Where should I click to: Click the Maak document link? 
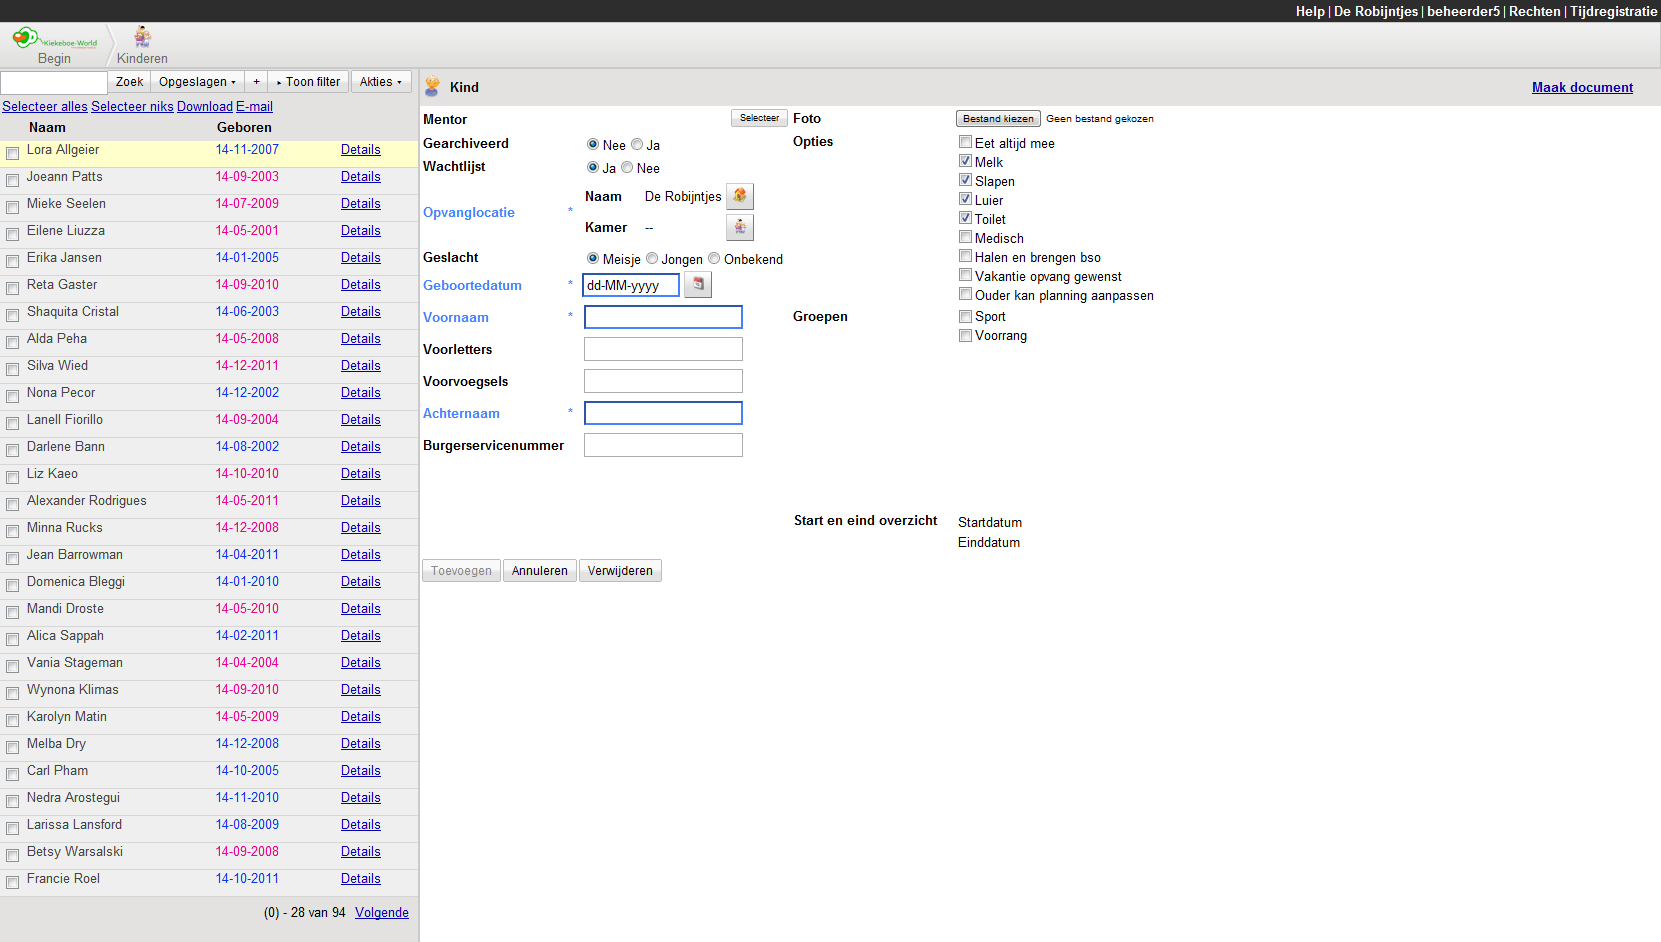point(1582,88)
